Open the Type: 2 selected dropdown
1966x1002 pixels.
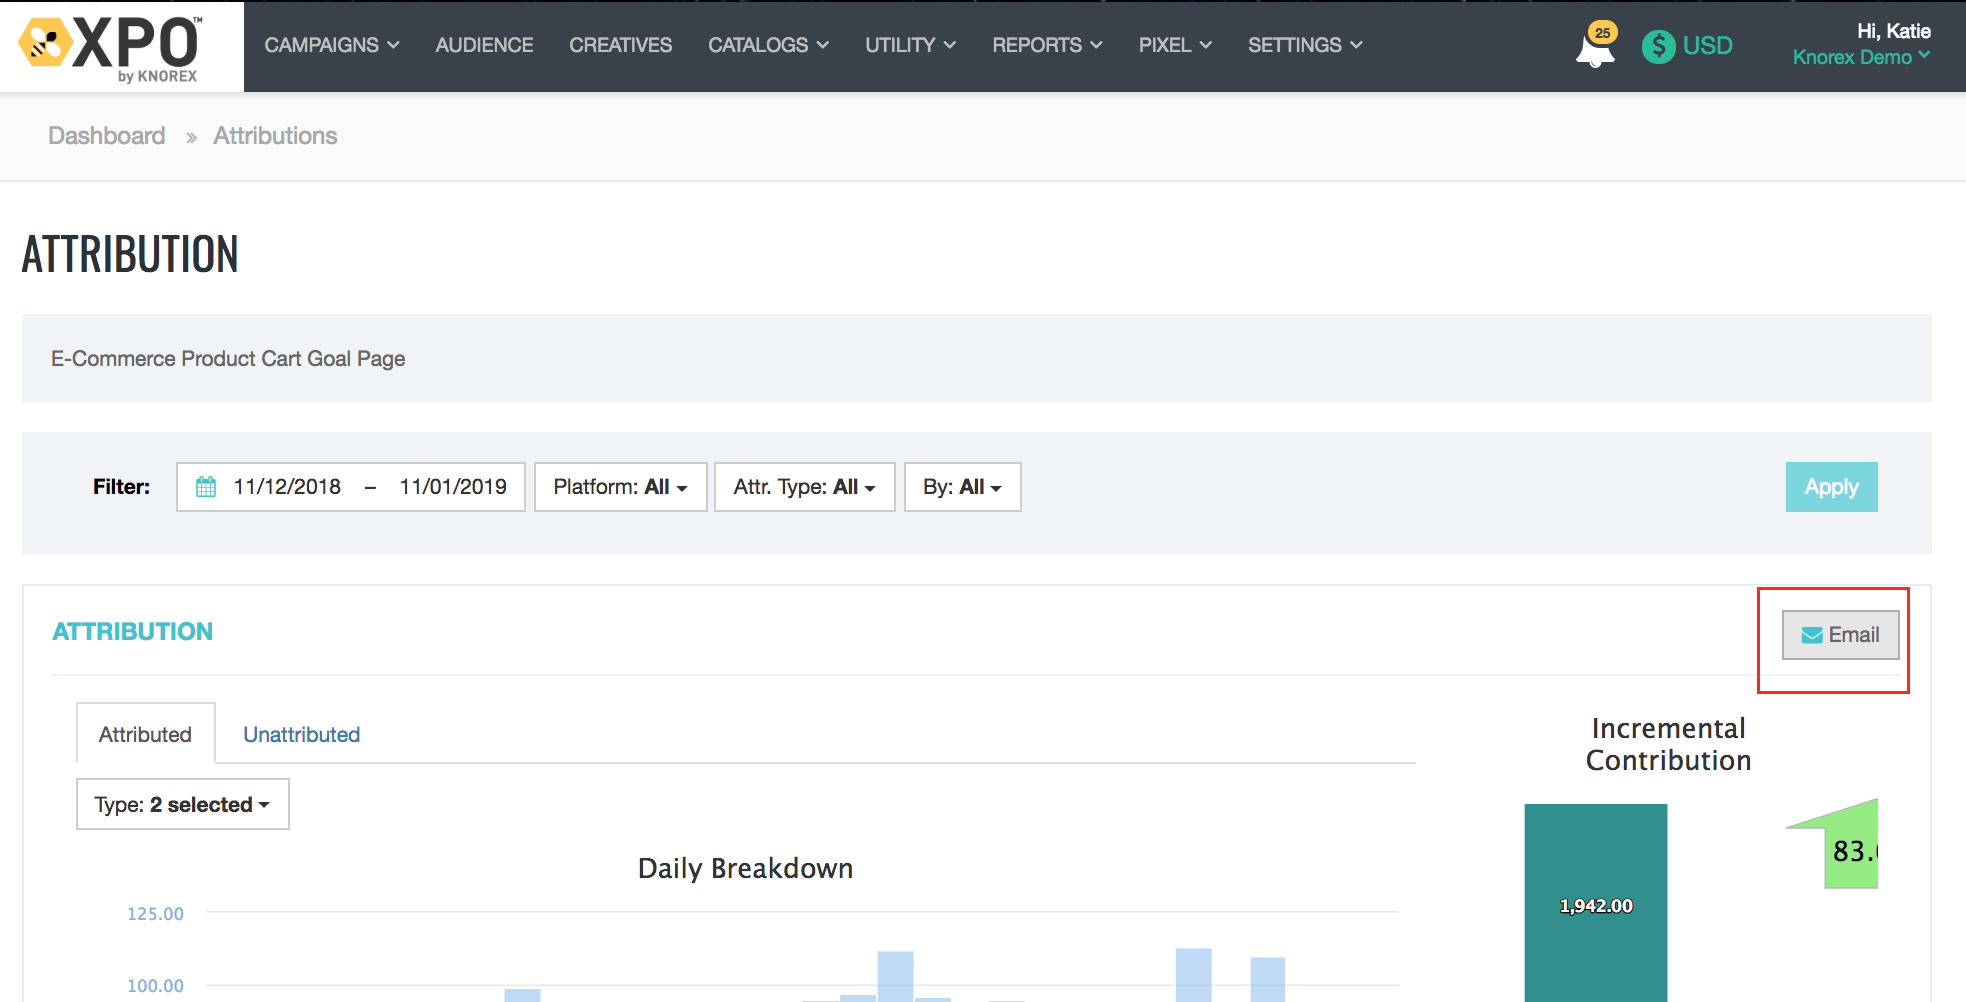[x=182, y=805]
